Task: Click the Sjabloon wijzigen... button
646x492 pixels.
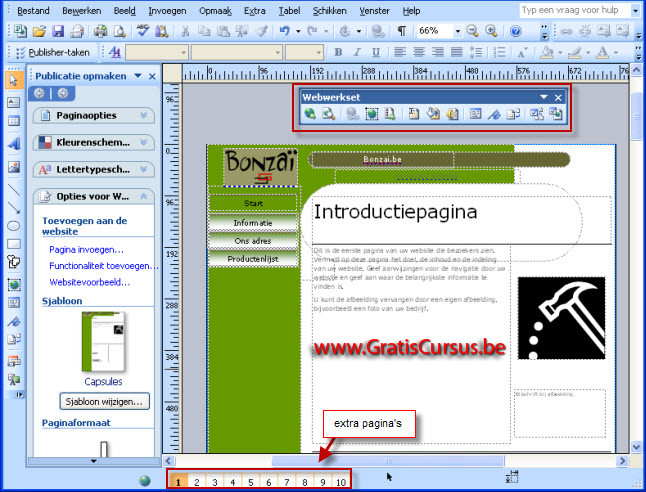Action: [104, 402]
